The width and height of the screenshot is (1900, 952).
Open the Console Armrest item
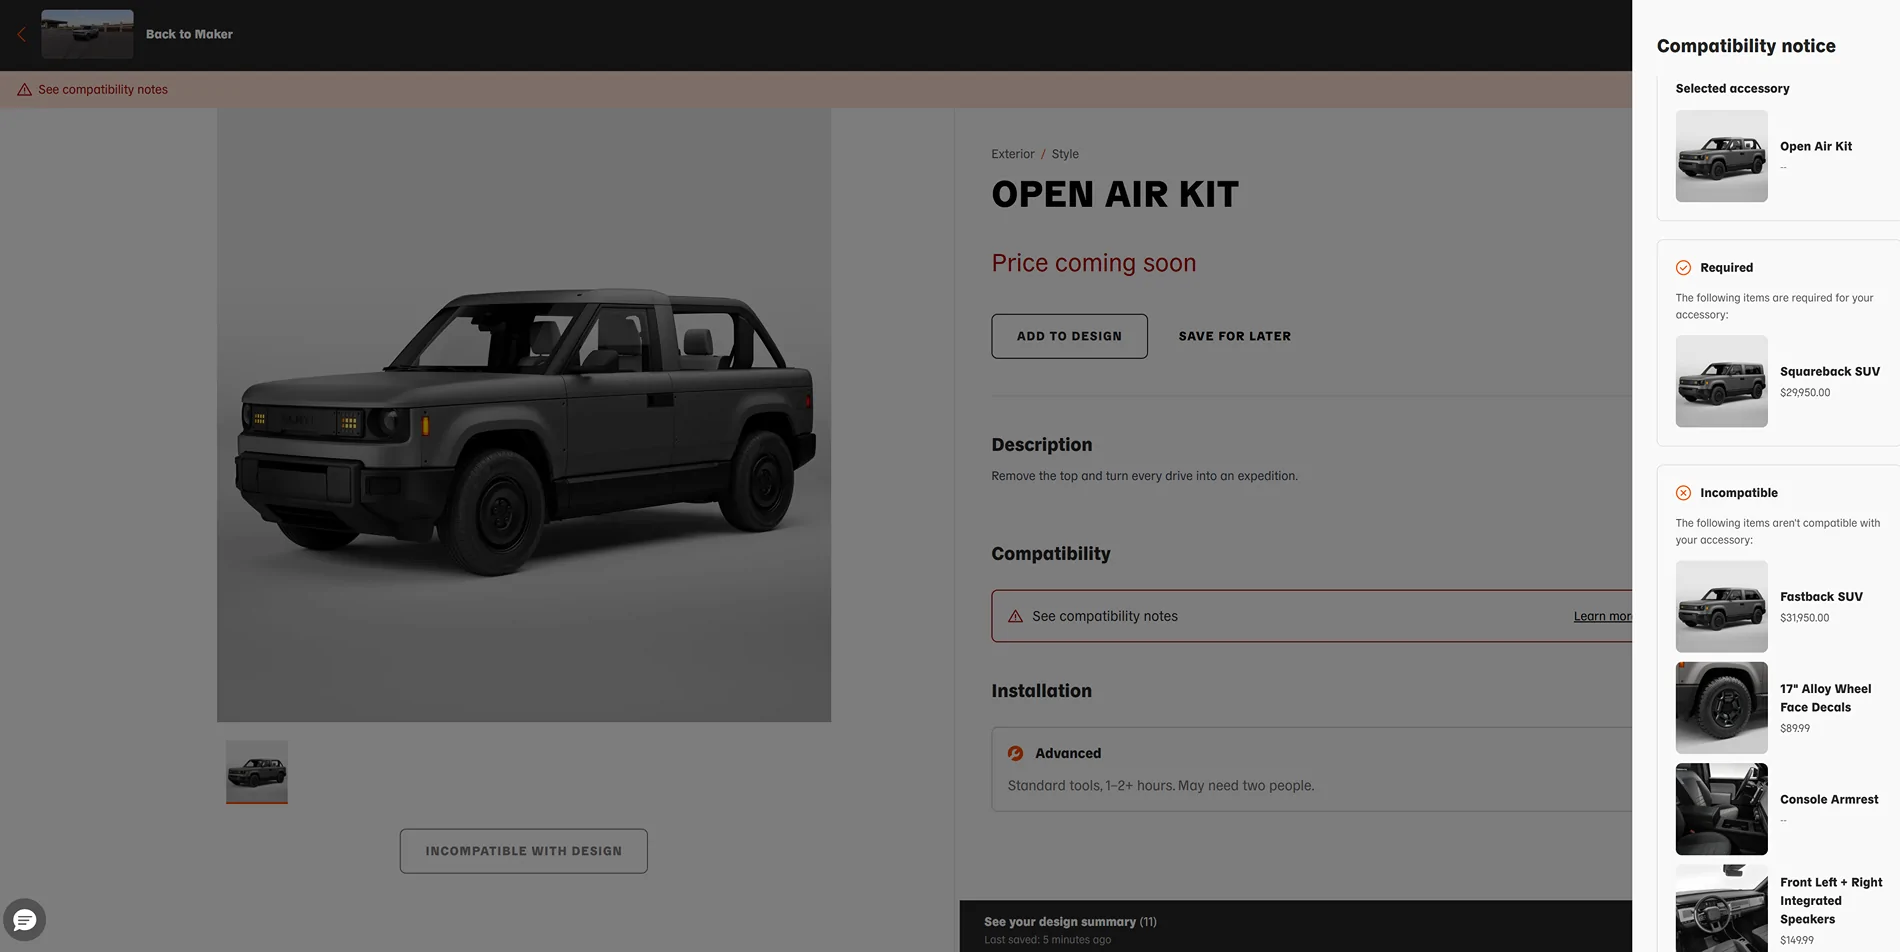pos(1777,809)
